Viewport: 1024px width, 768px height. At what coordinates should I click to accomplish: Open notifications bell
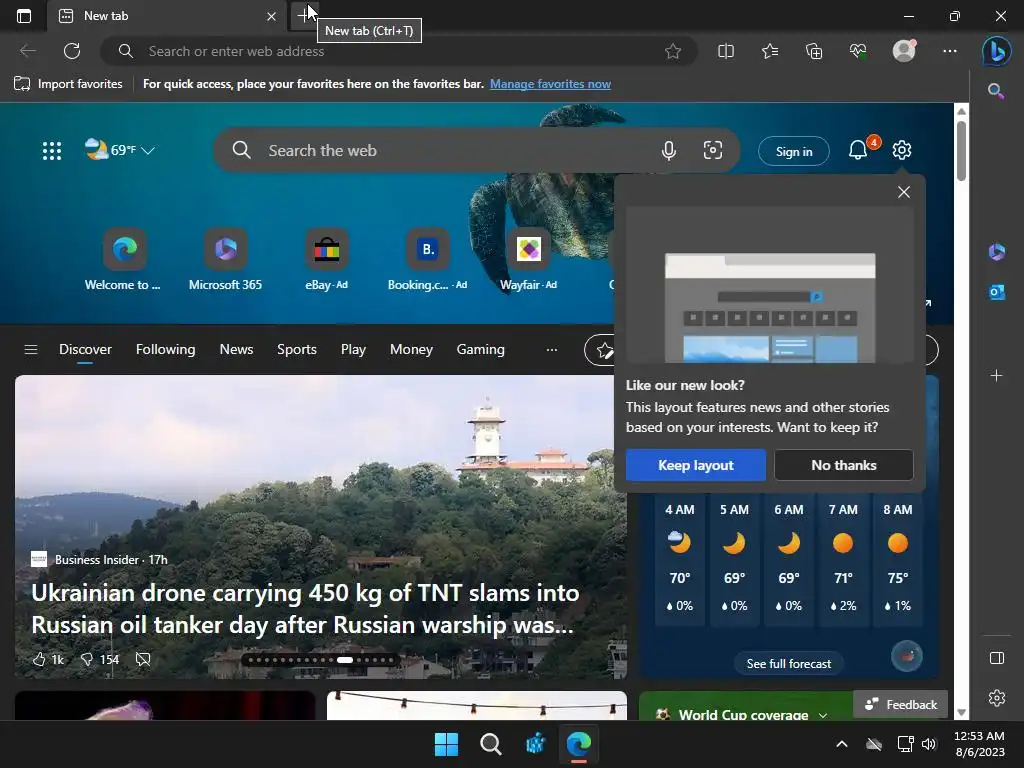[x=858, y=150]
